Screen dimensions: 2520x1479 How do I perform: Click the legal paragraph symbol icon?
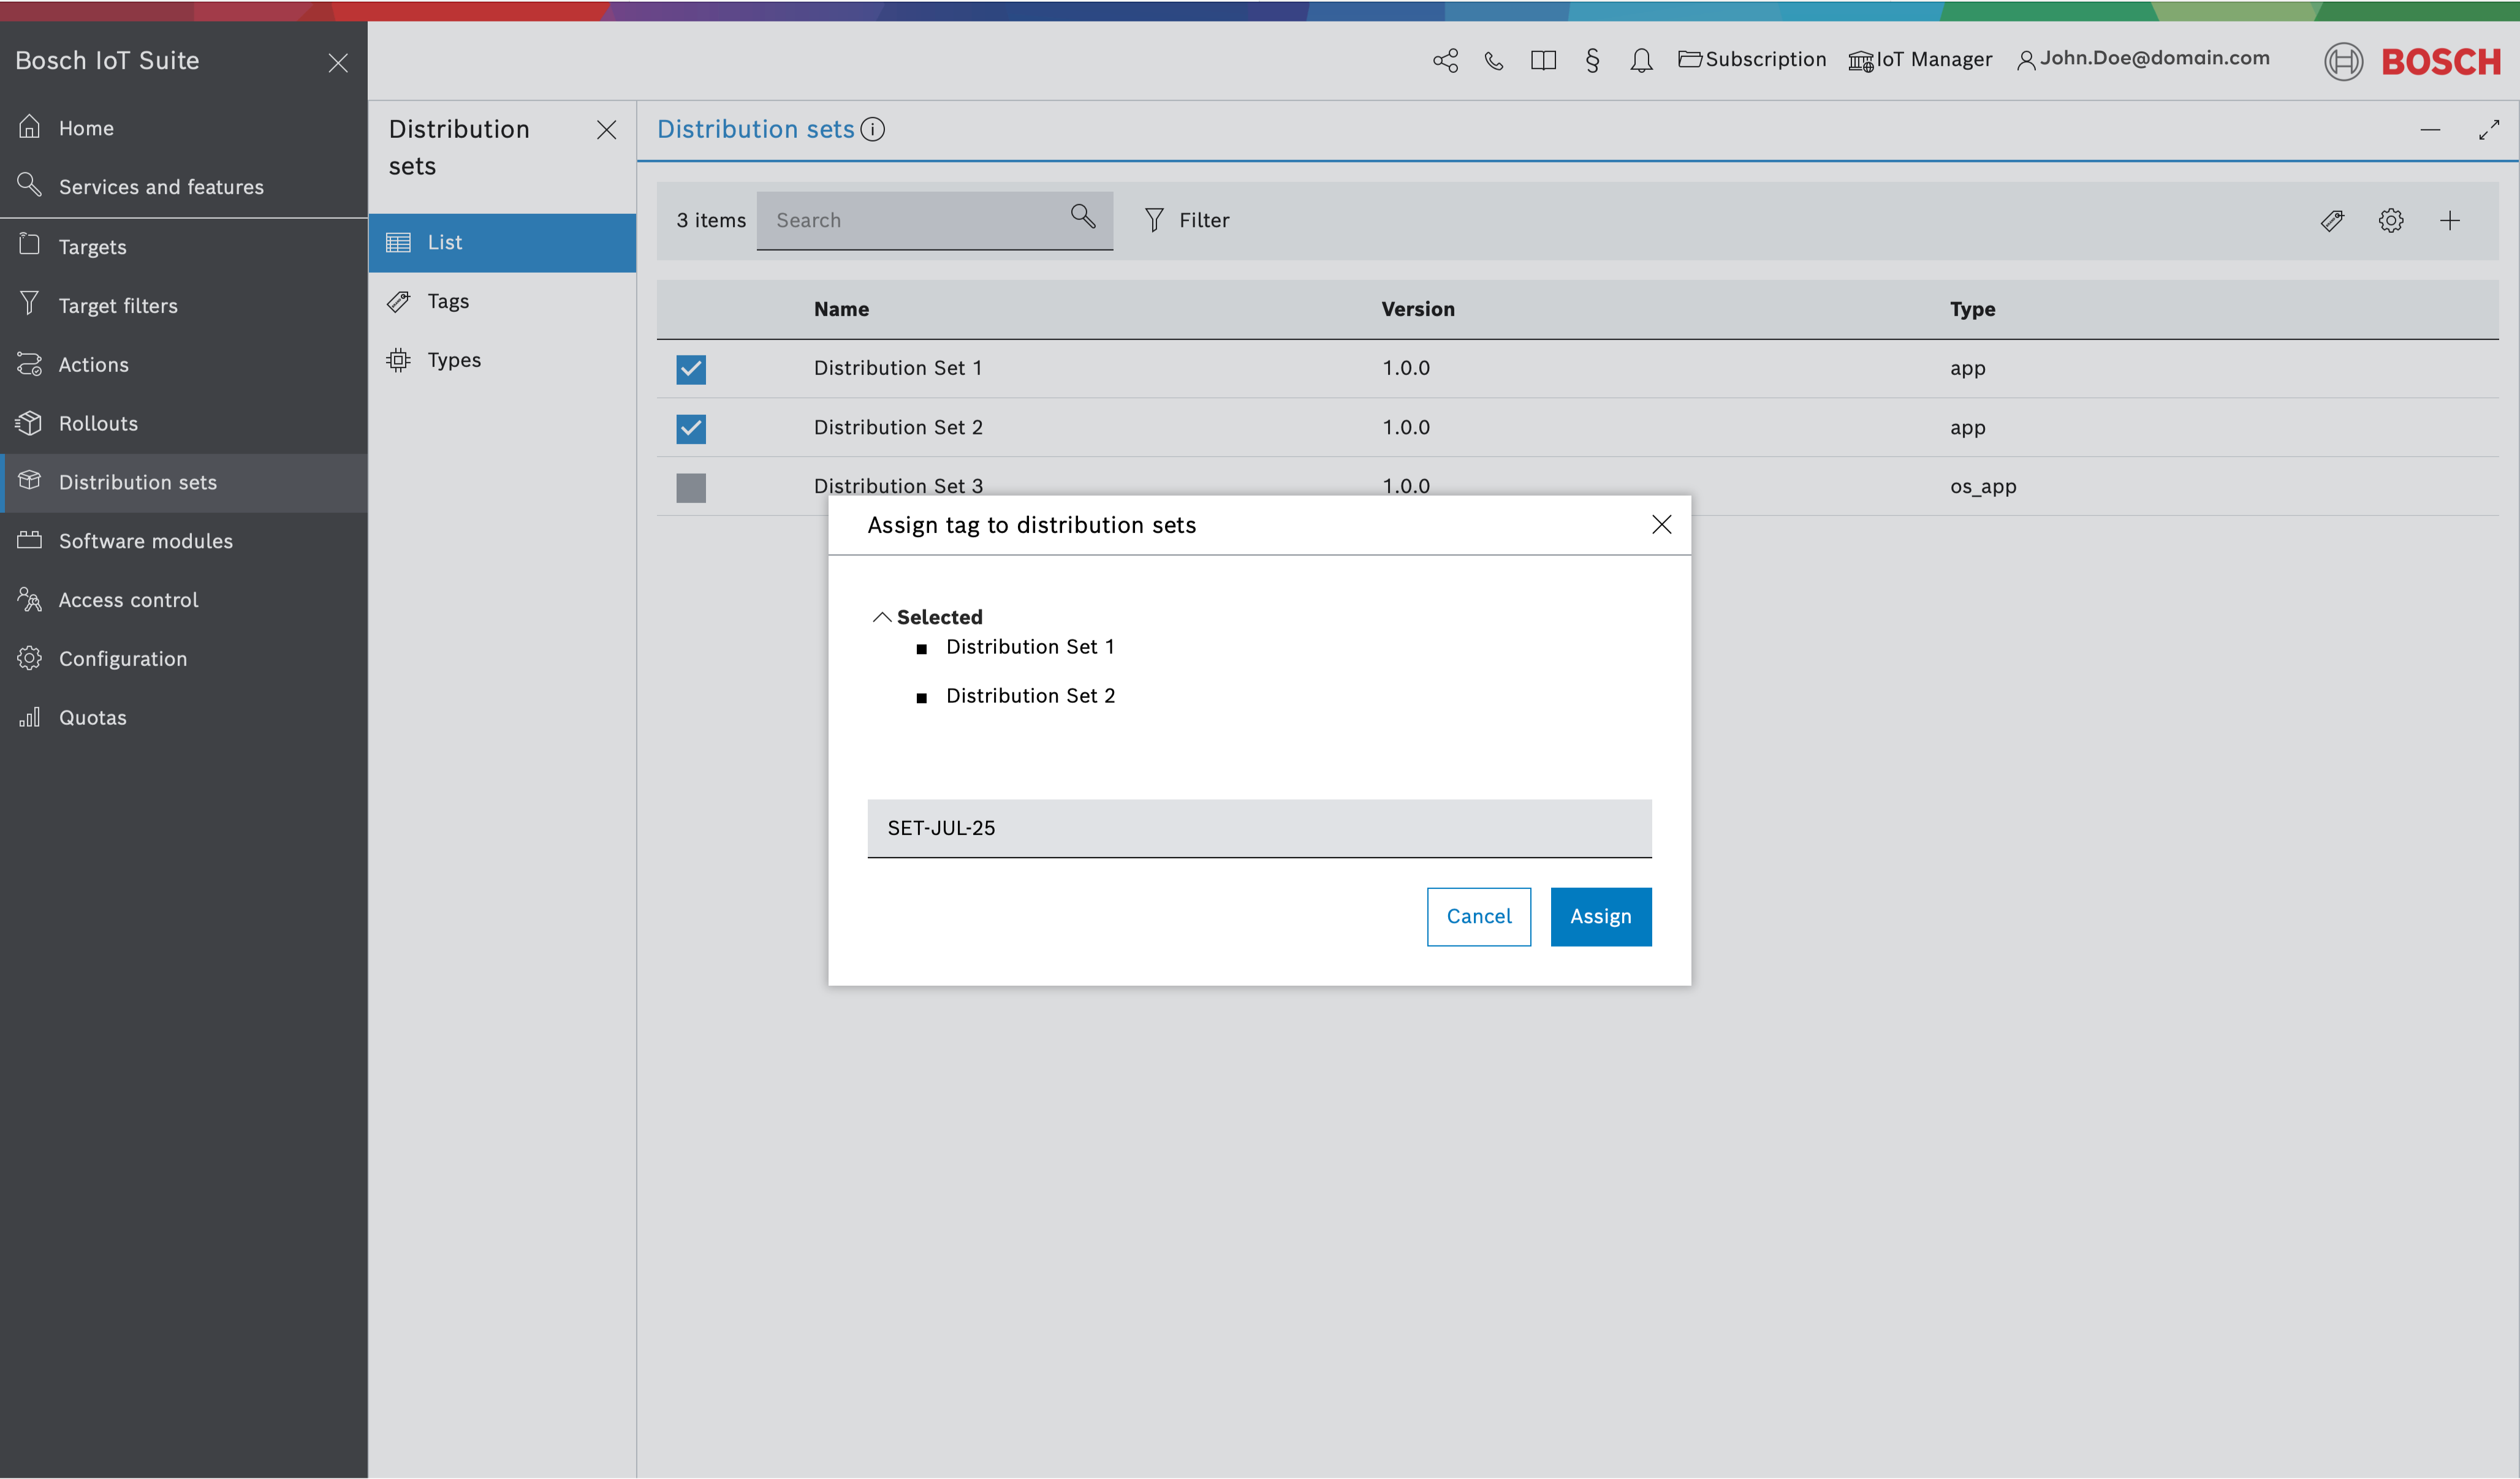tap(1592, 60)
